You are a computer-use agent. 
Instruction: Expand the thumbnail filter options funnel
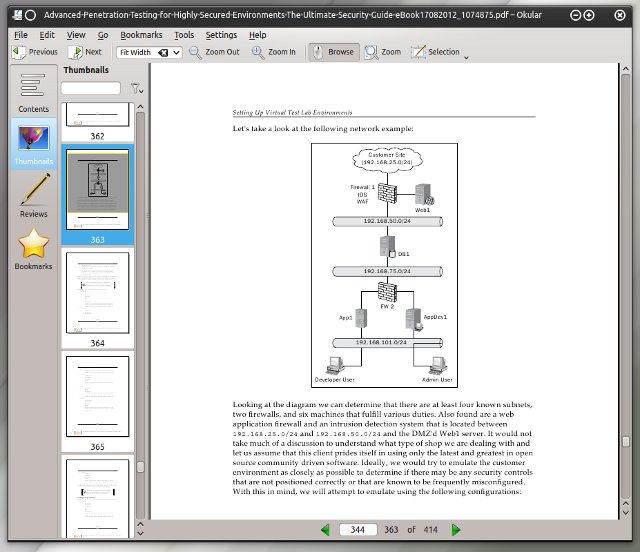click(136, 89)
